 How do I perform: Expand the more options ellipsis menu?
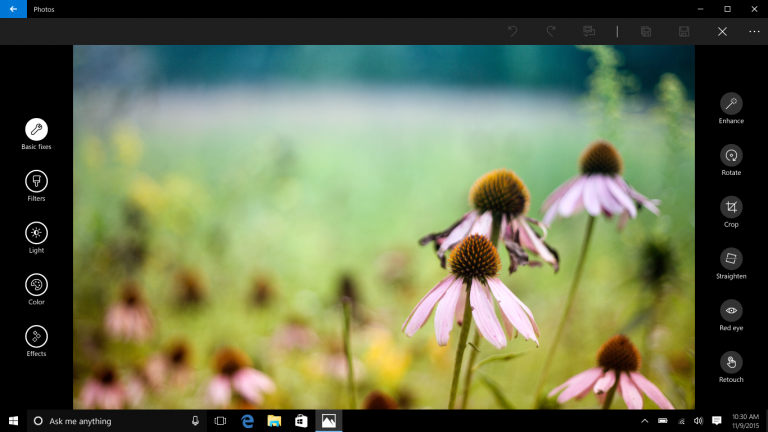click(x=754, y=31)
